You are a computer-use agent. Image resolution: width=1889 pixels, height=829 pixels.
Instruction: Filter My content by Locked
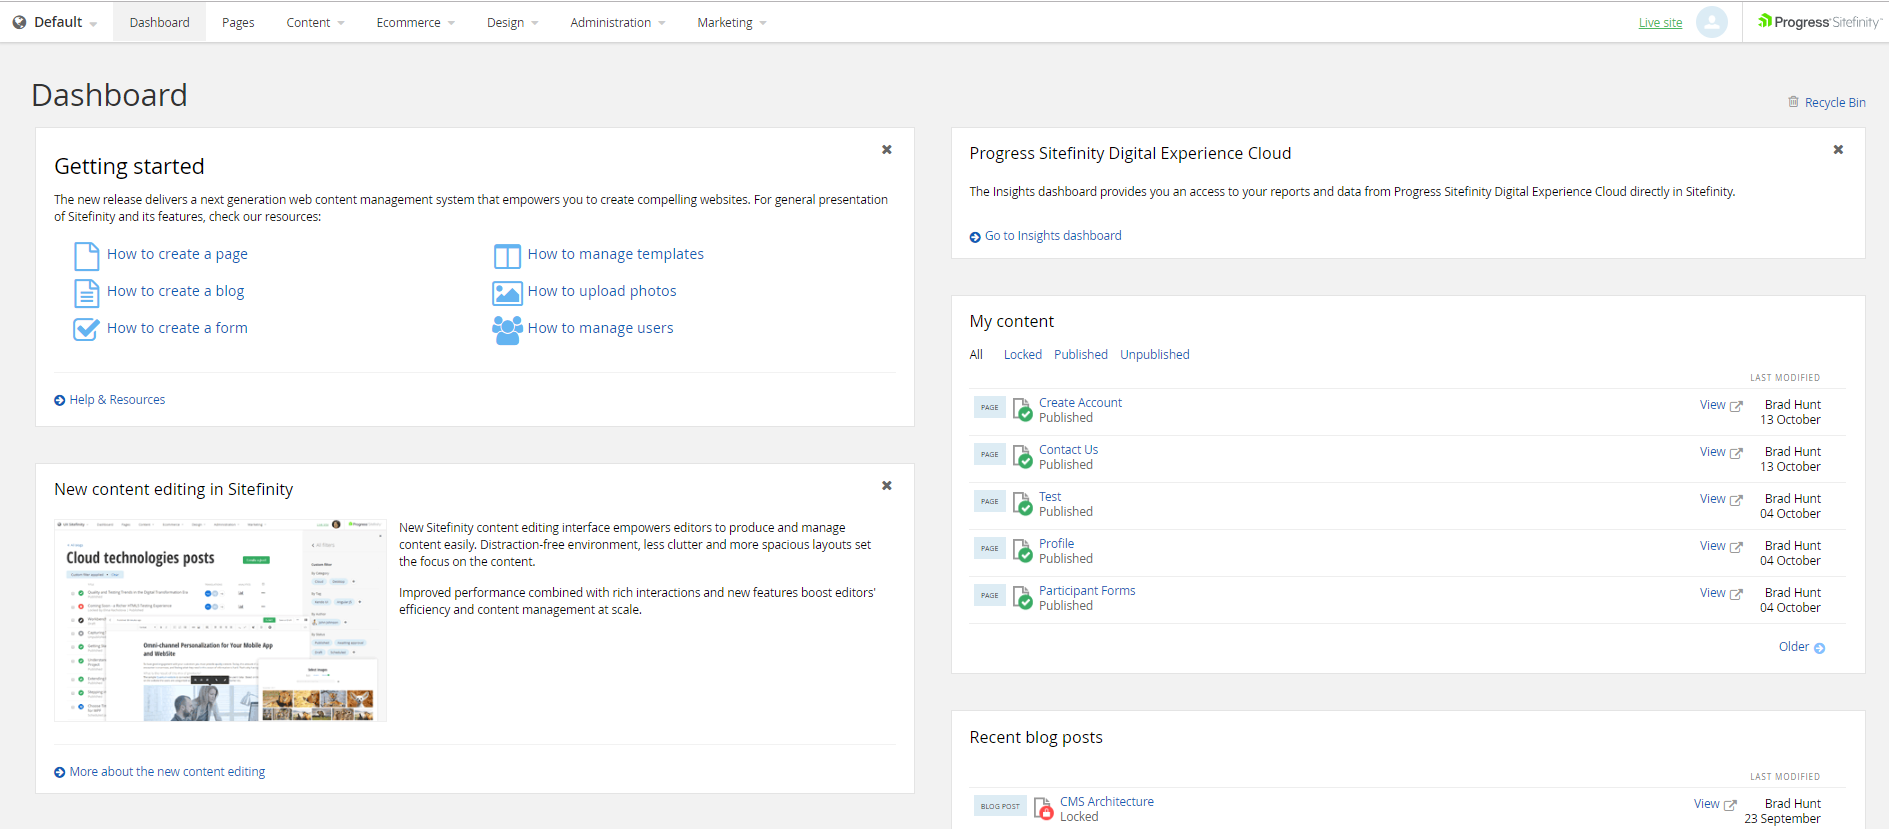click(1022, 354)
